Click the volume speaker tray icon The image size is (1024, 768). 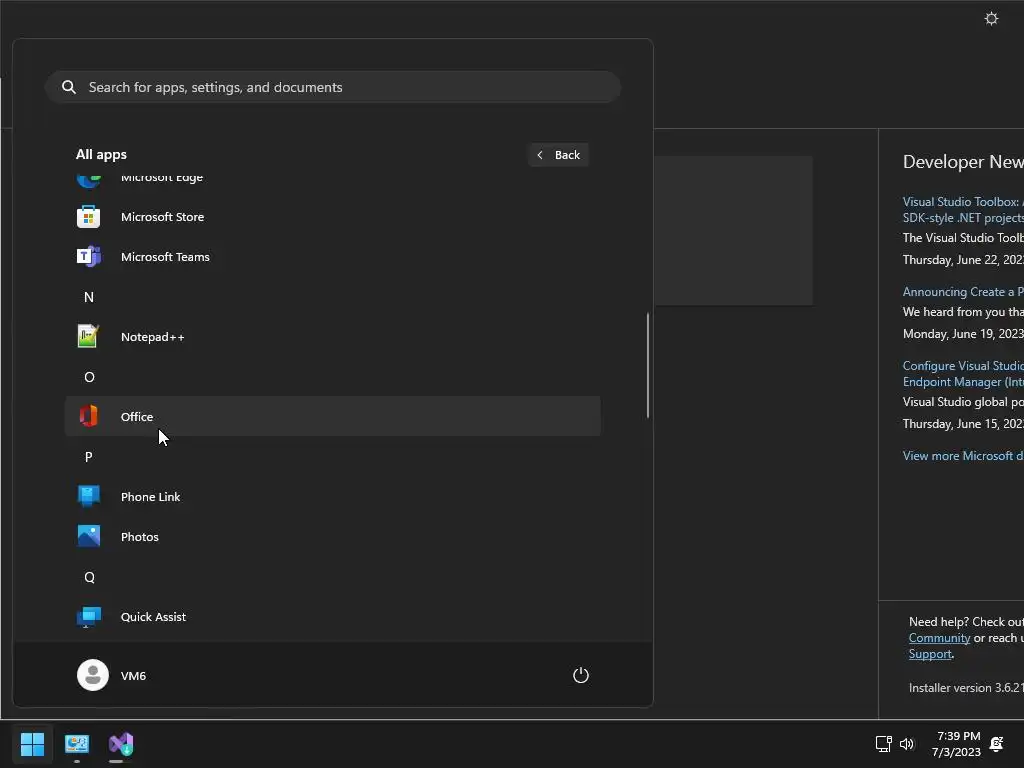click(907, 744)
